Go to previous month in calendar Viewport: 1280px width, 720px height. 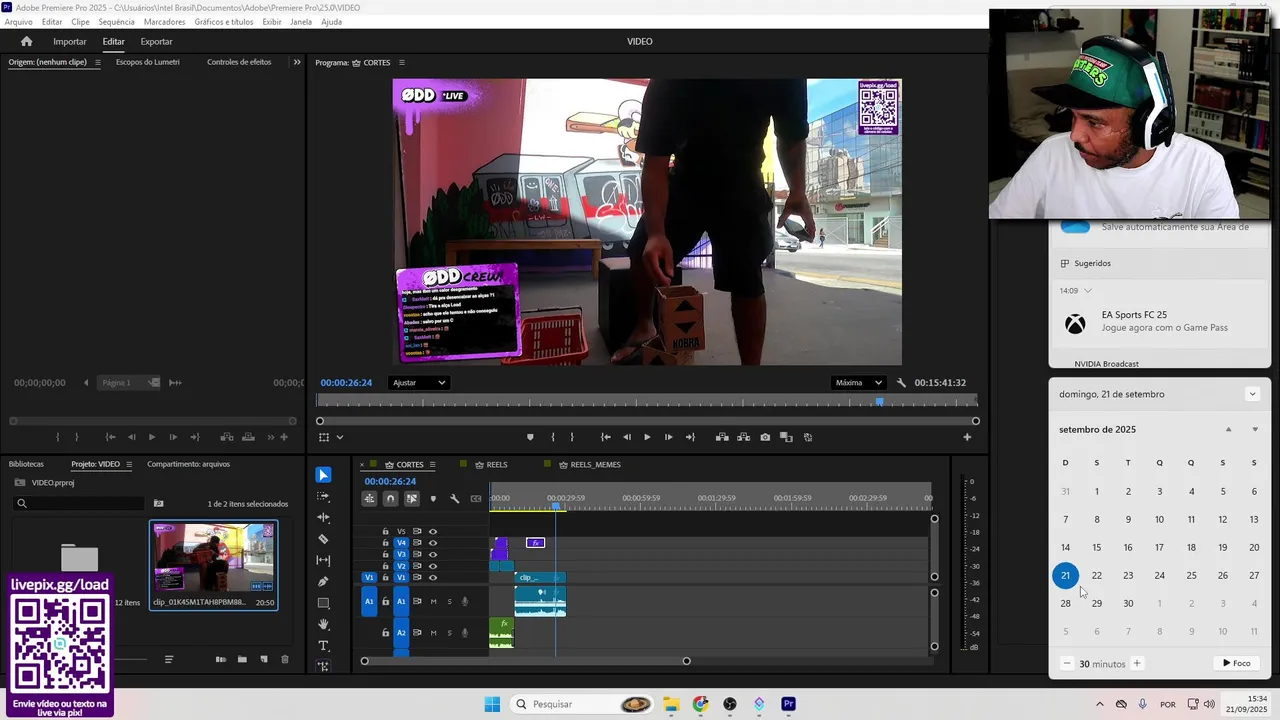[x=1229, y=430]
